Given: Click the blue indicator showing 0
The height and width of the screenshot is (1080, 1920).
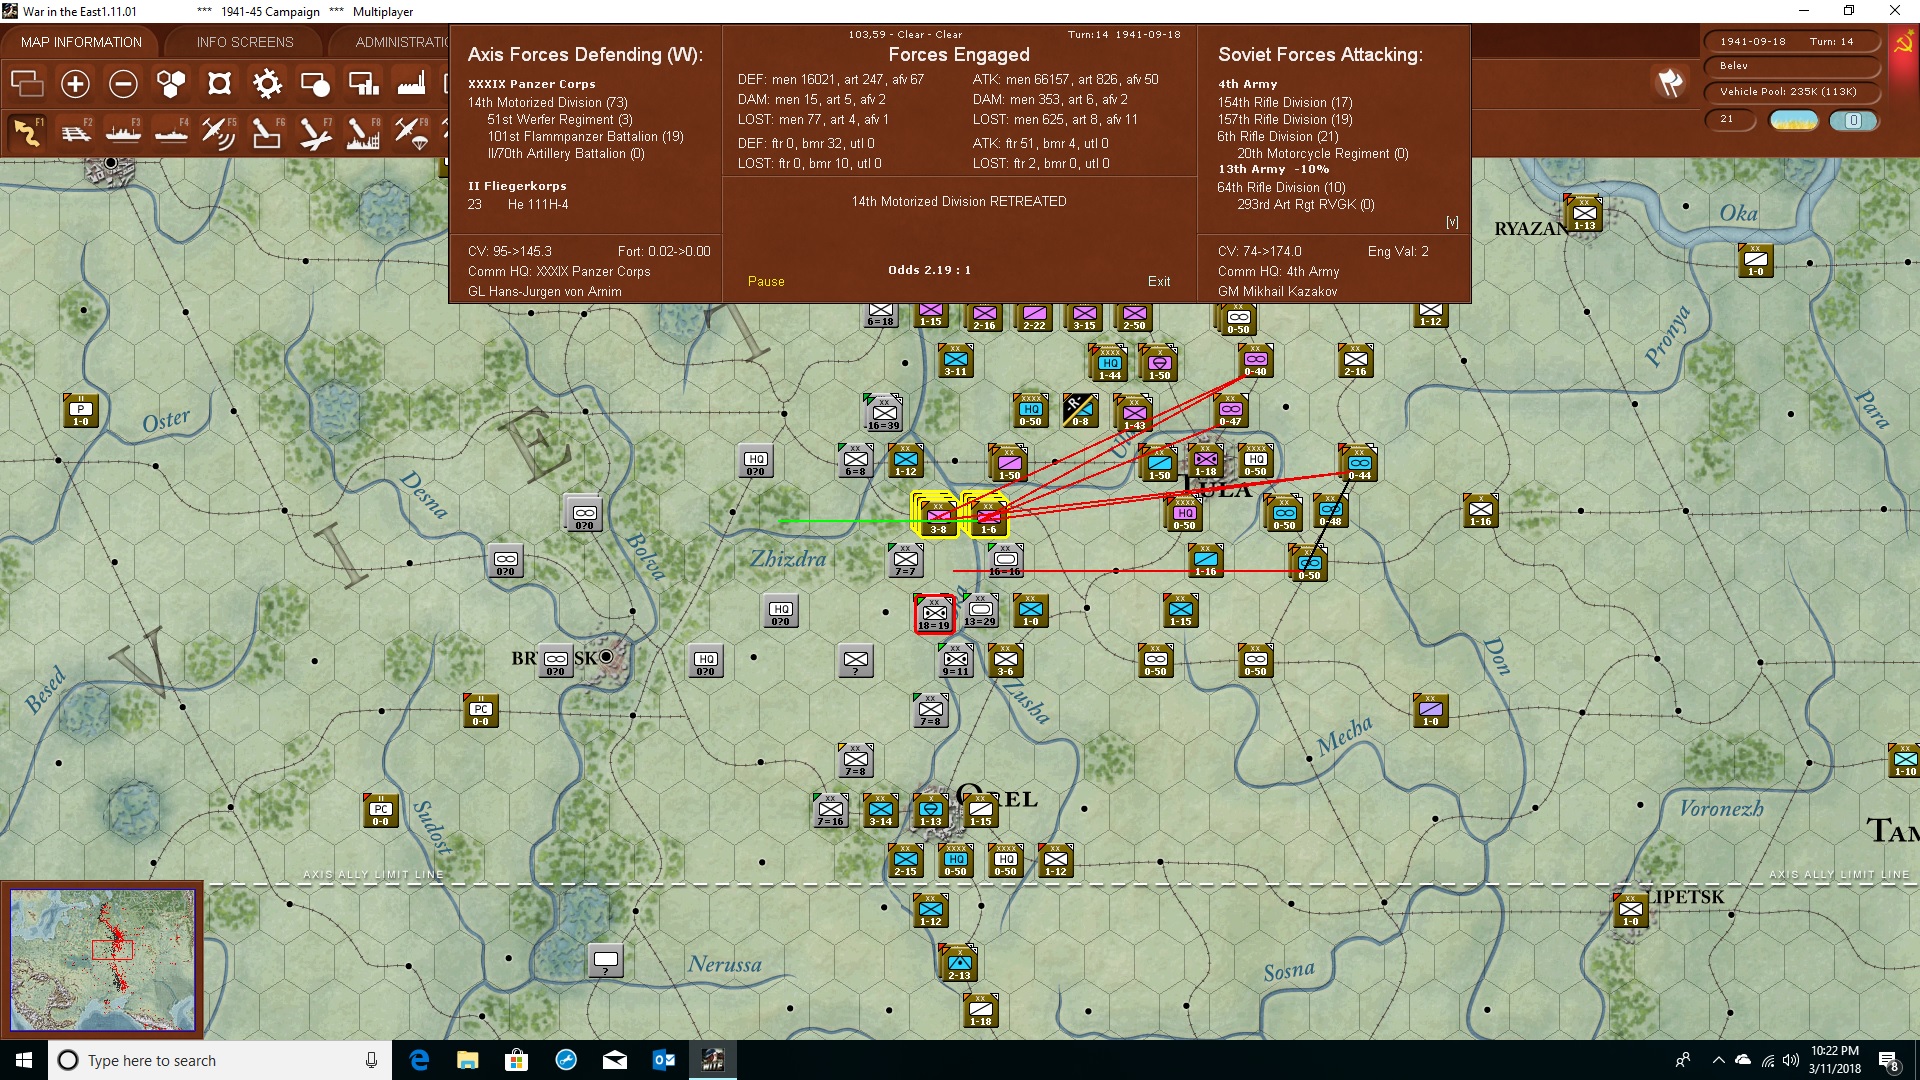Looking at the screenshot, I should pos(1853,121).
